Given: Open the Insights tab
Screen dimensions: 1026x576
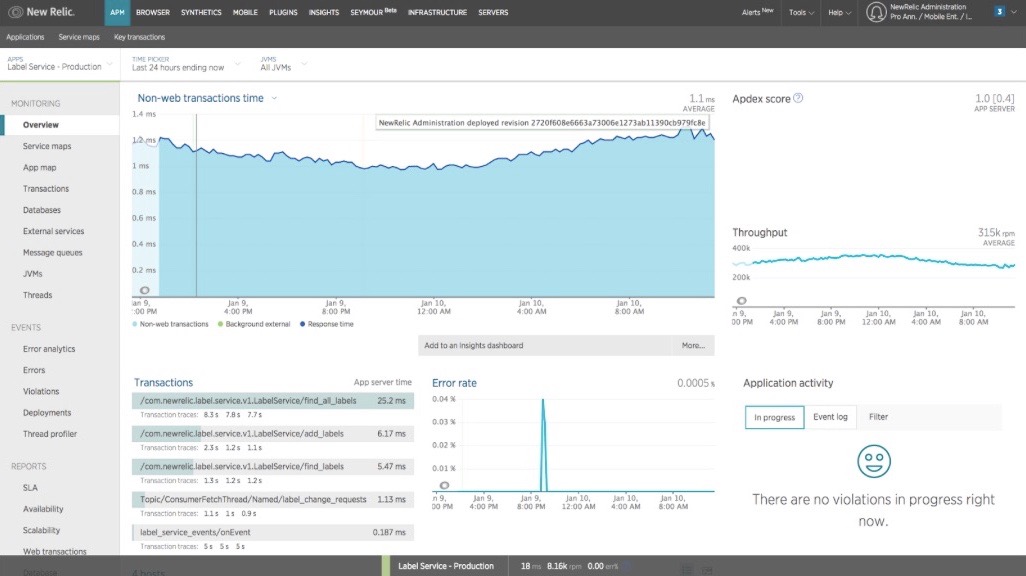Looking at the screenshot, I should click(324, 12).
